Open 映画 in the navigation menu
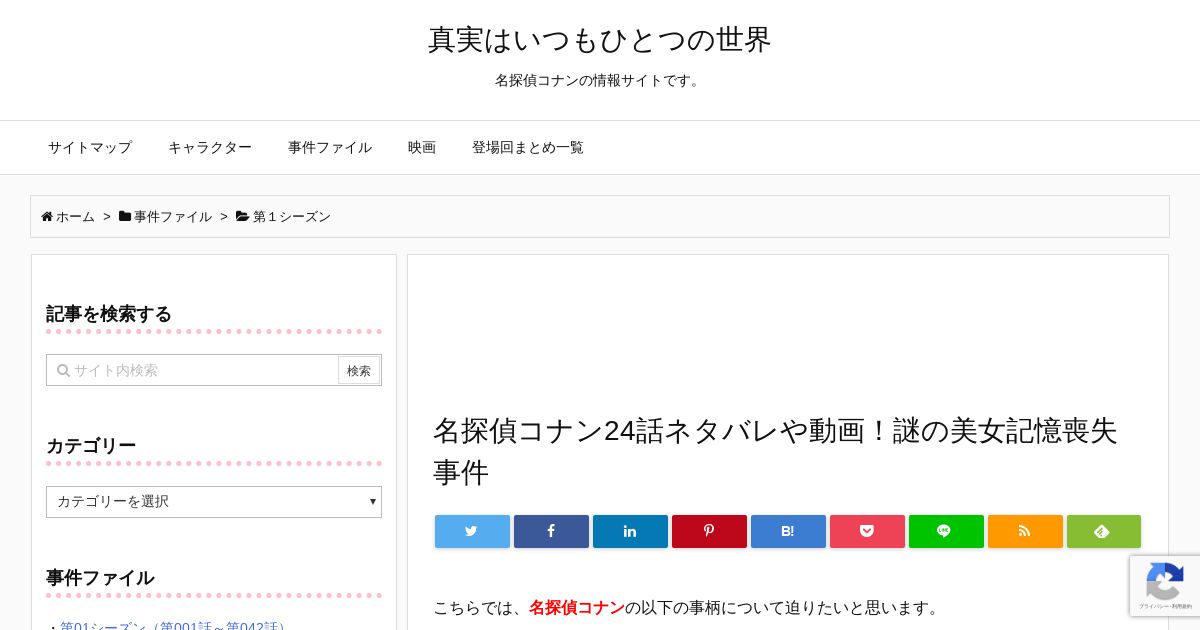This screenshot has height=630, width=1200. [422, 147]
